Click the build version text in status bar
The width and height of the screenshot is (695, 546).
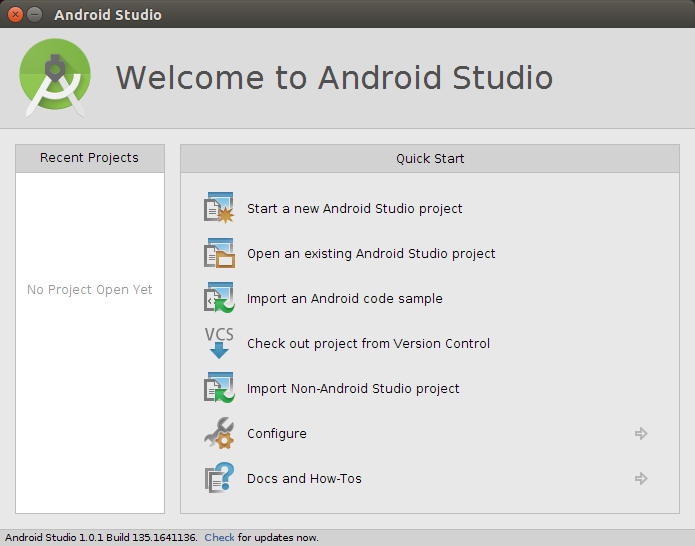101,538
